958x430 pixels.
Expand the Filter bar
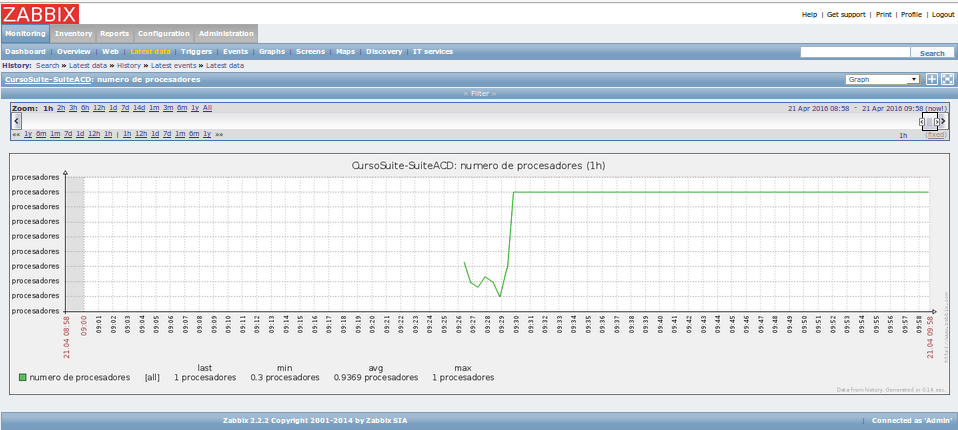click(479, 93)
